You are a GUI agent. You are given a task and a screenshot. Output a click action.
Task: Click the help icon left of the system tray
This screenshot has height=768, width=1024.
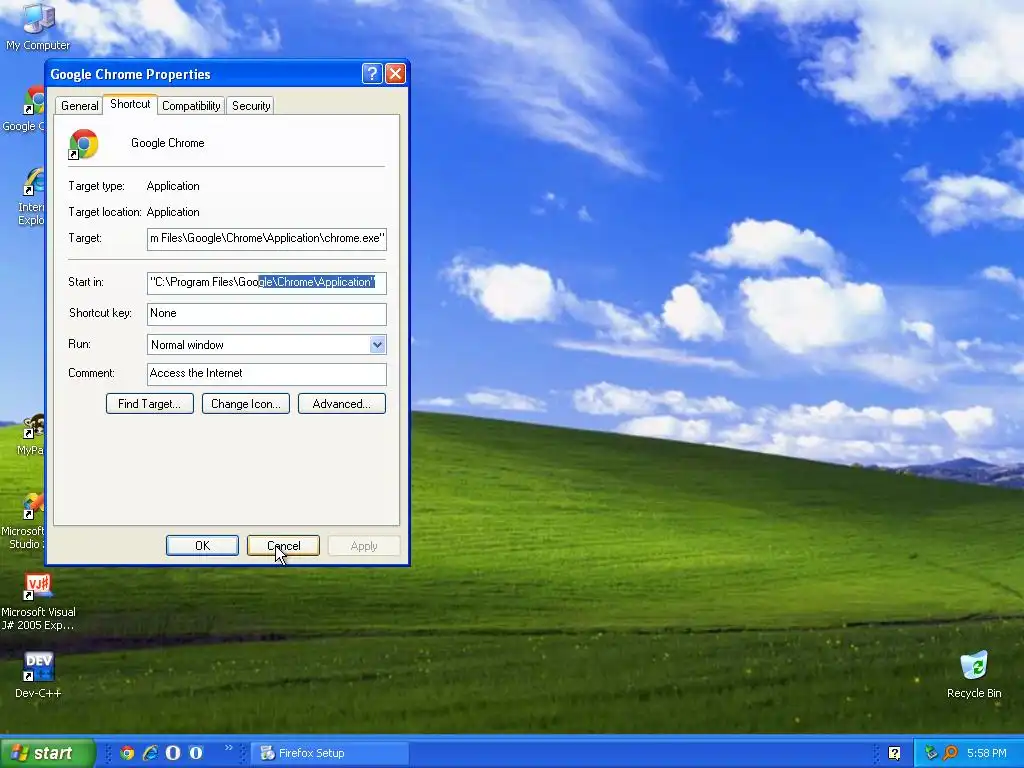tap(894, 753)
